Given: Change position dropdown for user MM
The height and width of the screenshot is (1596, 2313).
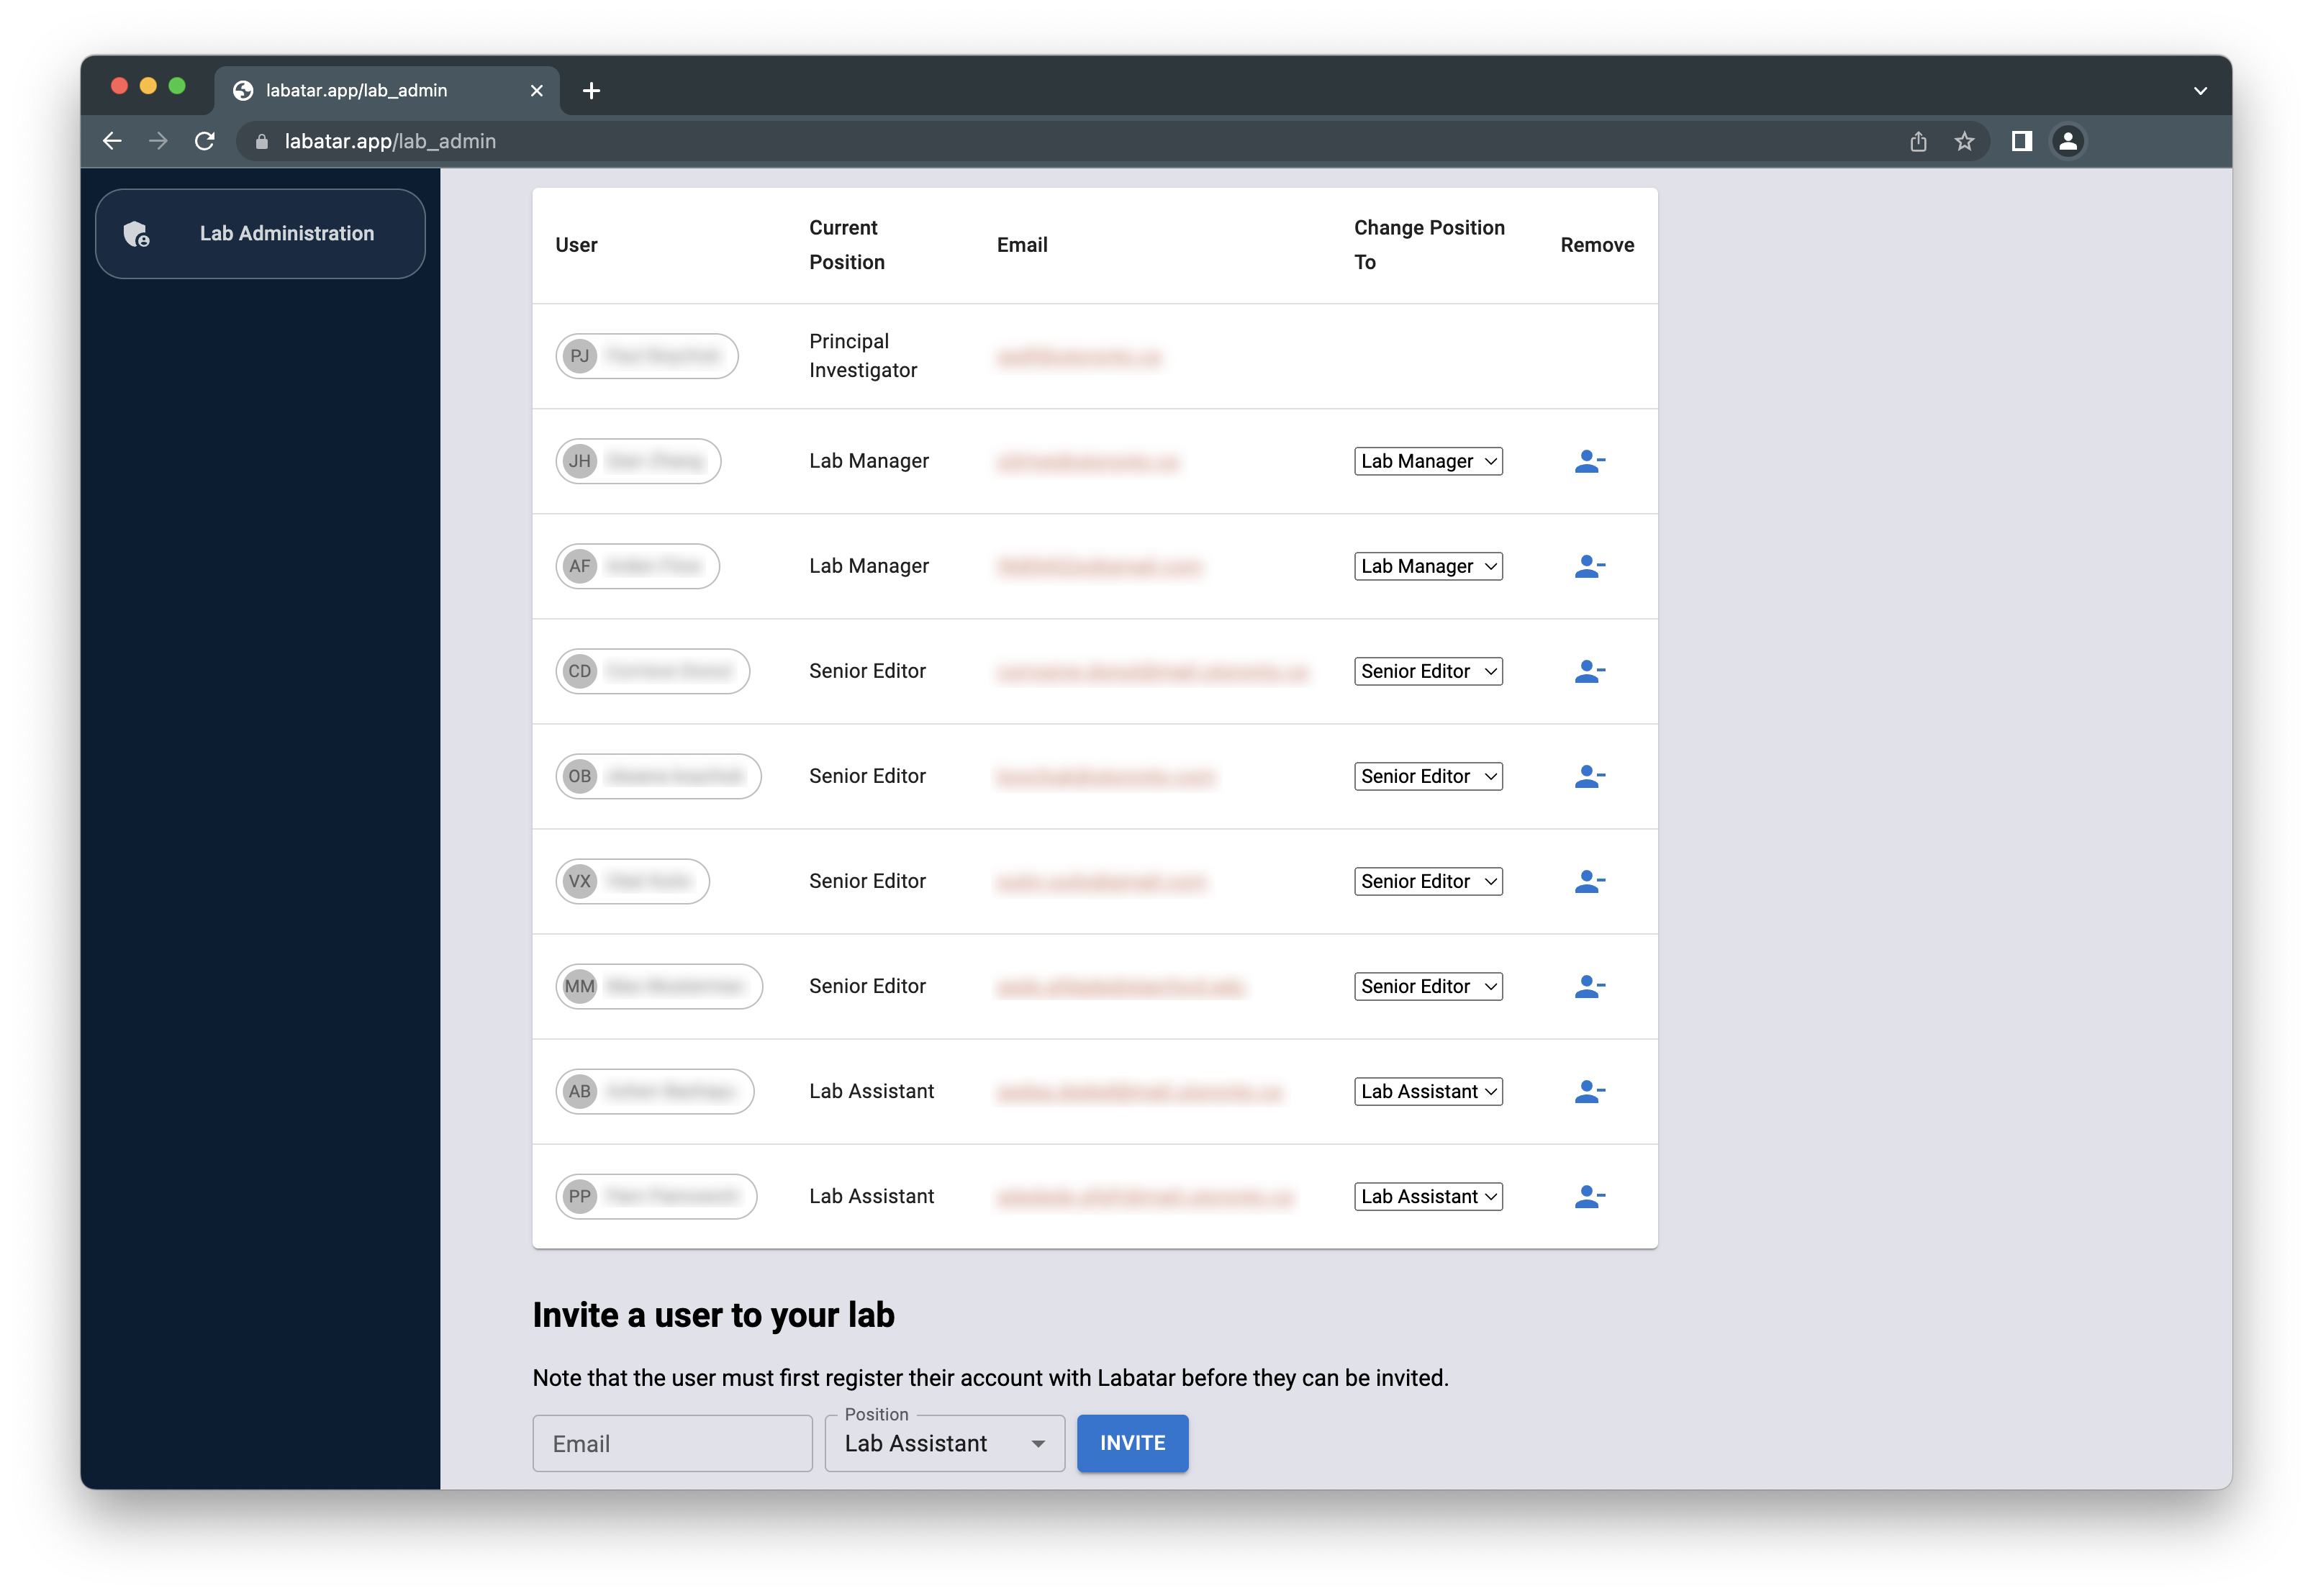Looking at the screenshot, I should (x=1427, y=986).
